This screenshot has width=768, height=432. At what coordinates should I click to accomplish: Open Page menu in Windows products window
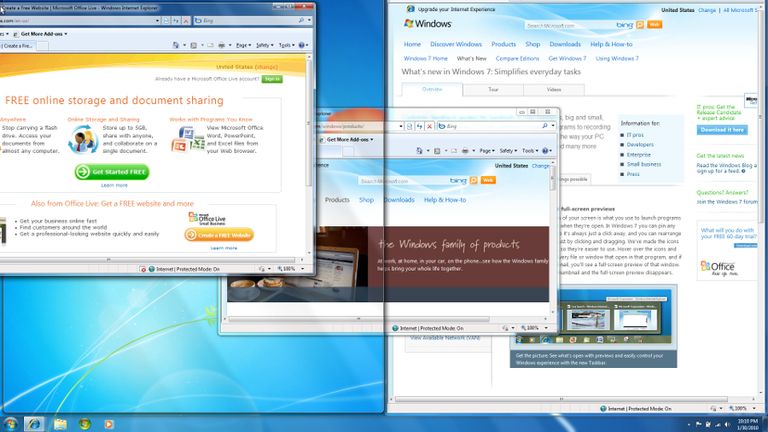[x=487, y=151]
